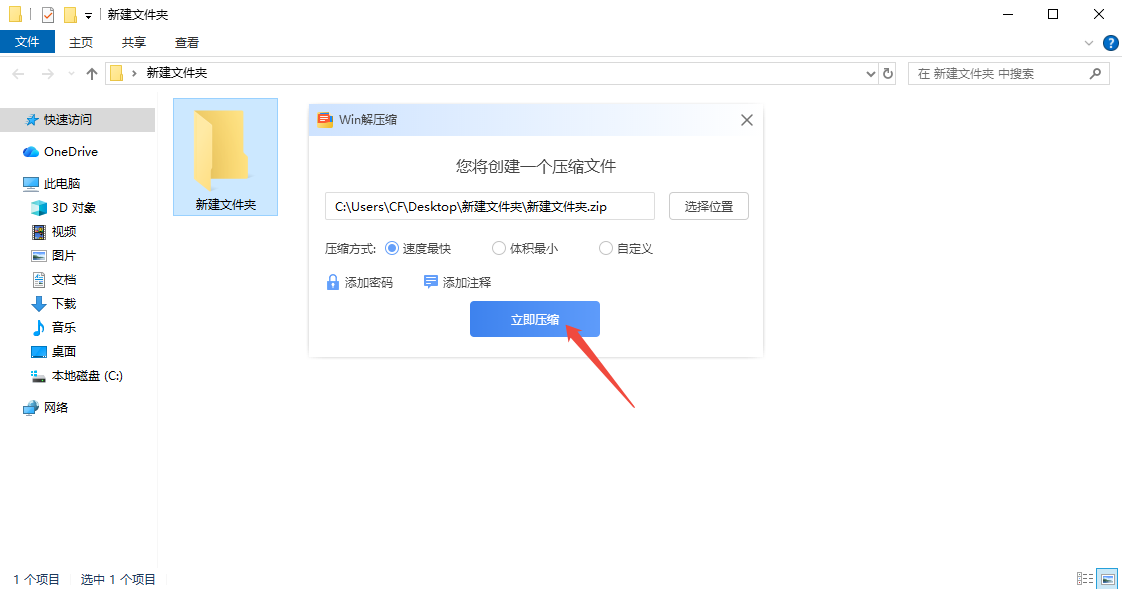This screenshot has width=1122, height=589.
Task: Expand the address bar history dropdown
Action: click(870, 73)
